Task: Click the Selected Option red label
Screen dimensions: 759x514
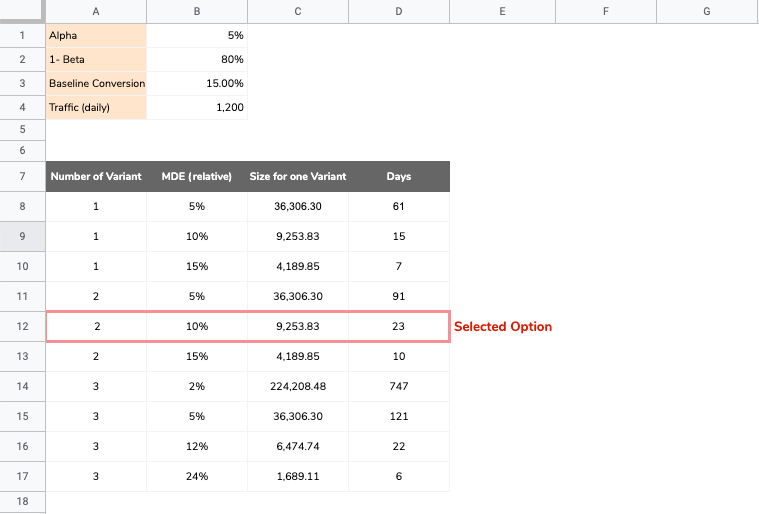Action: (x=503, y=327)
